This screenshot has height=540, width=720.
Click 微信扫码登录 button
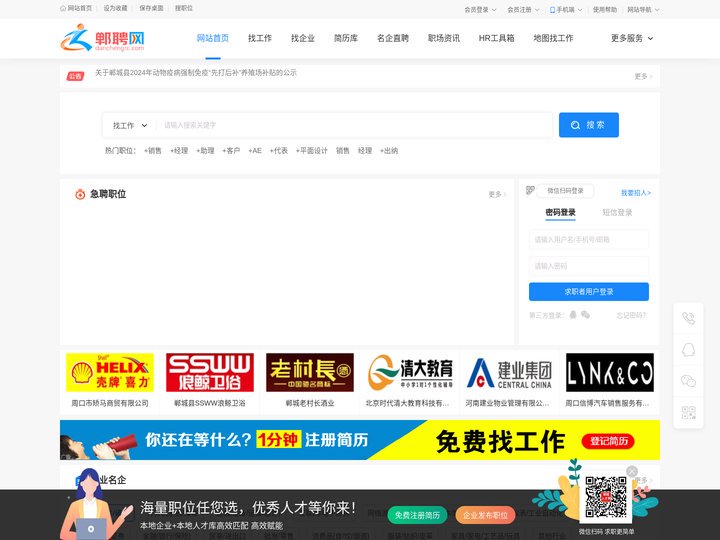(x=565, y=191)
